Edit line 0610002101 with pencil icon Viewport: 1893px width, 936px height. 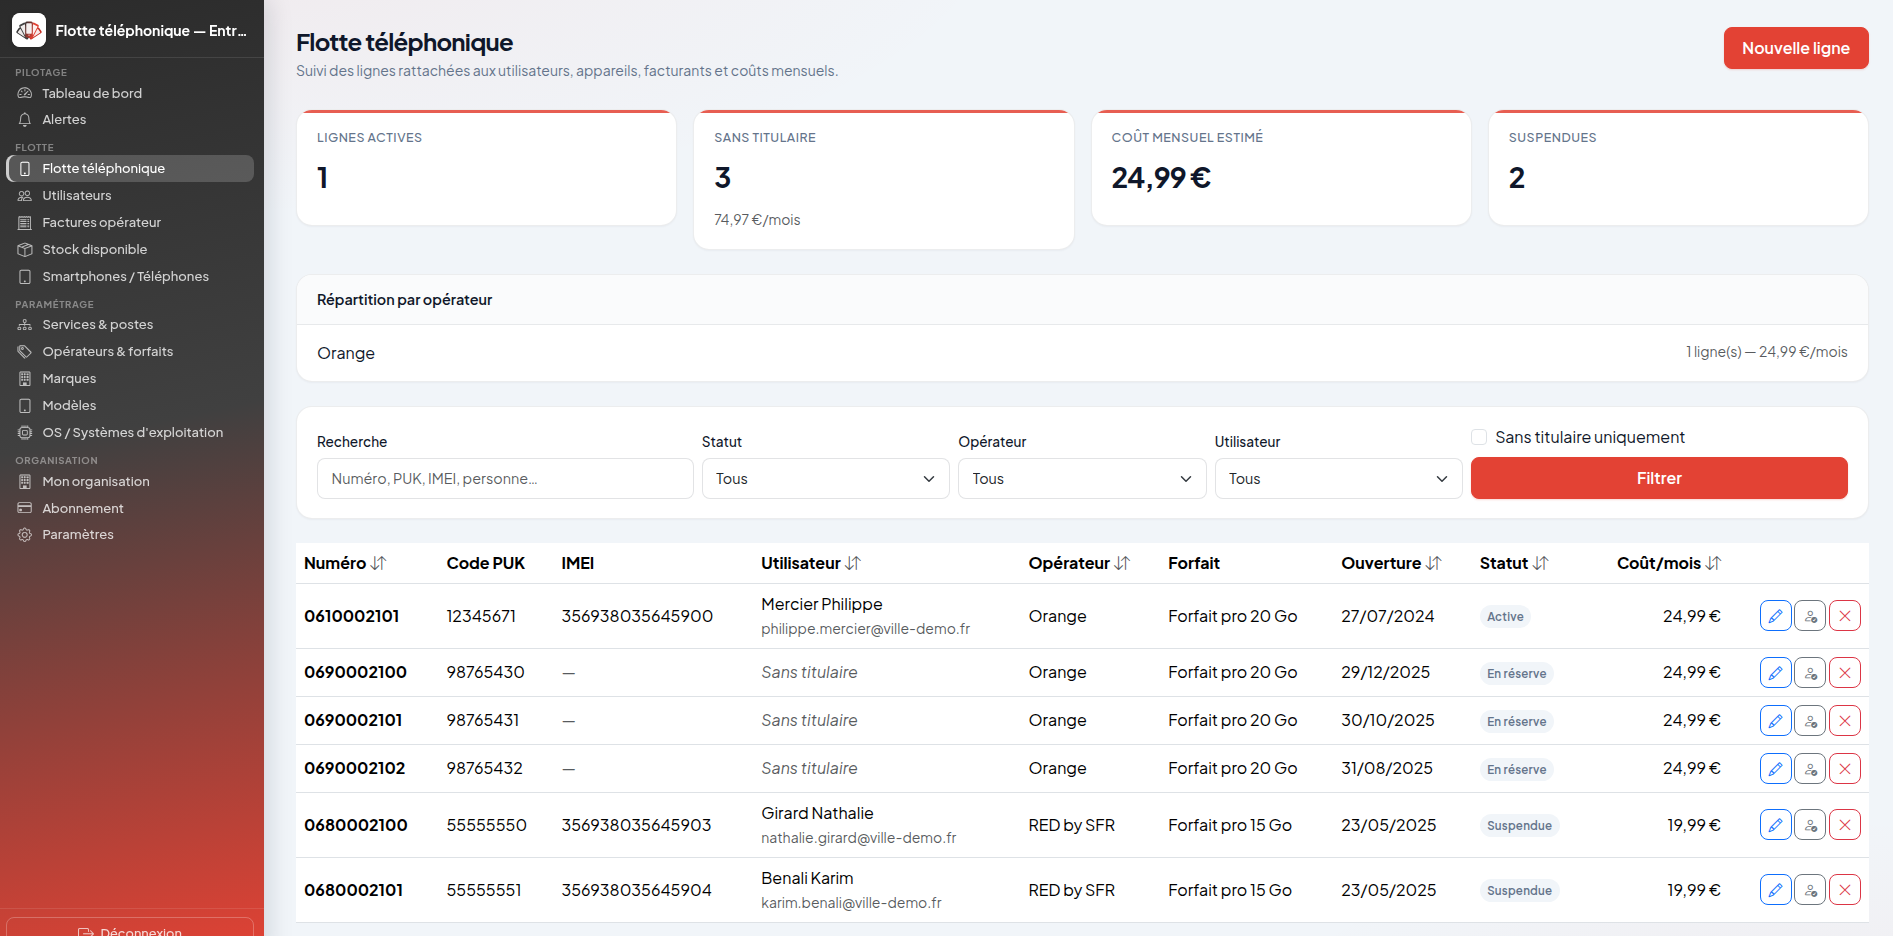pos(1775,616)
